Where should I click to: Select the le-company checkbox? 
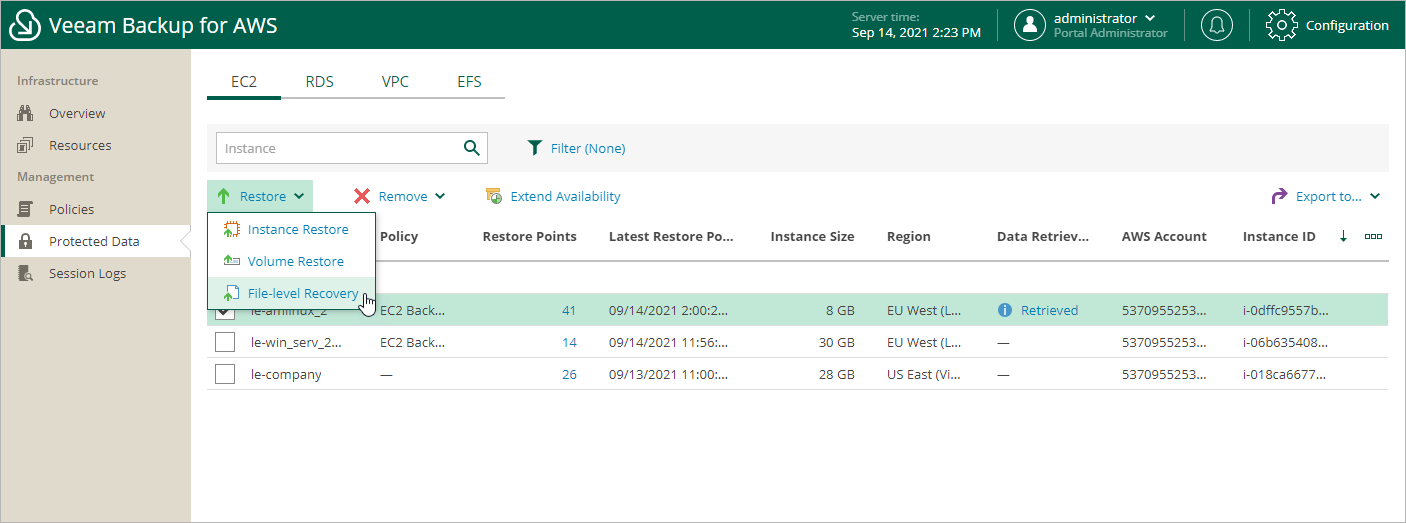click(x=225, y=375)
